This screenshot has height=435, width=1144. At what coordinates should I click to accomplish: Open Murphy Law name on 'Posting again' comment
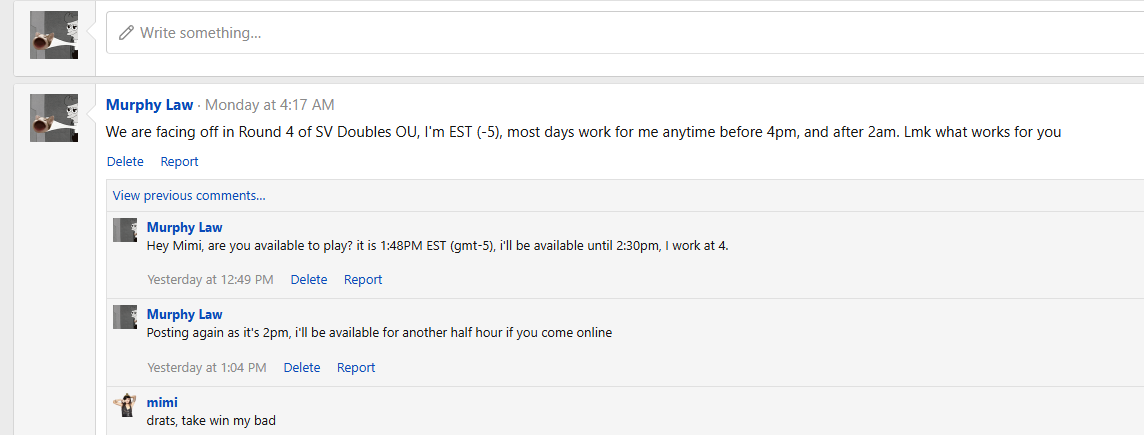[185, 315]
